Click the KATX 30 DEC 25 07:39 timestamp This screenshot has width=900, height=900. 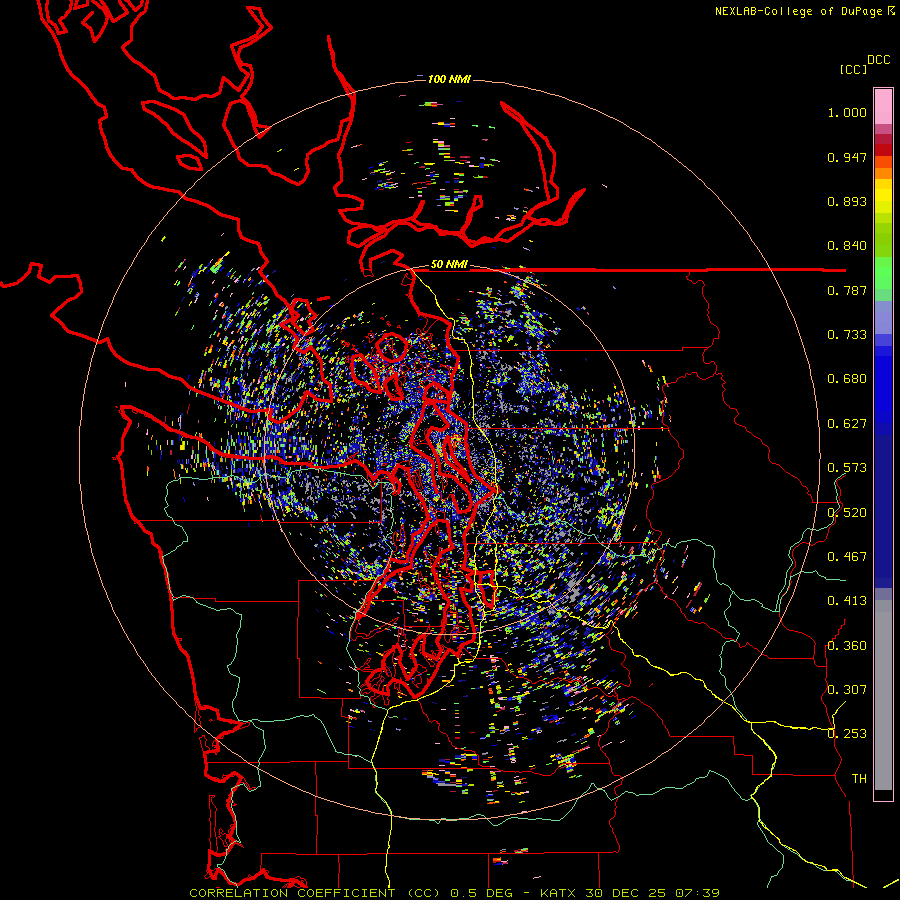pos(629,893)
